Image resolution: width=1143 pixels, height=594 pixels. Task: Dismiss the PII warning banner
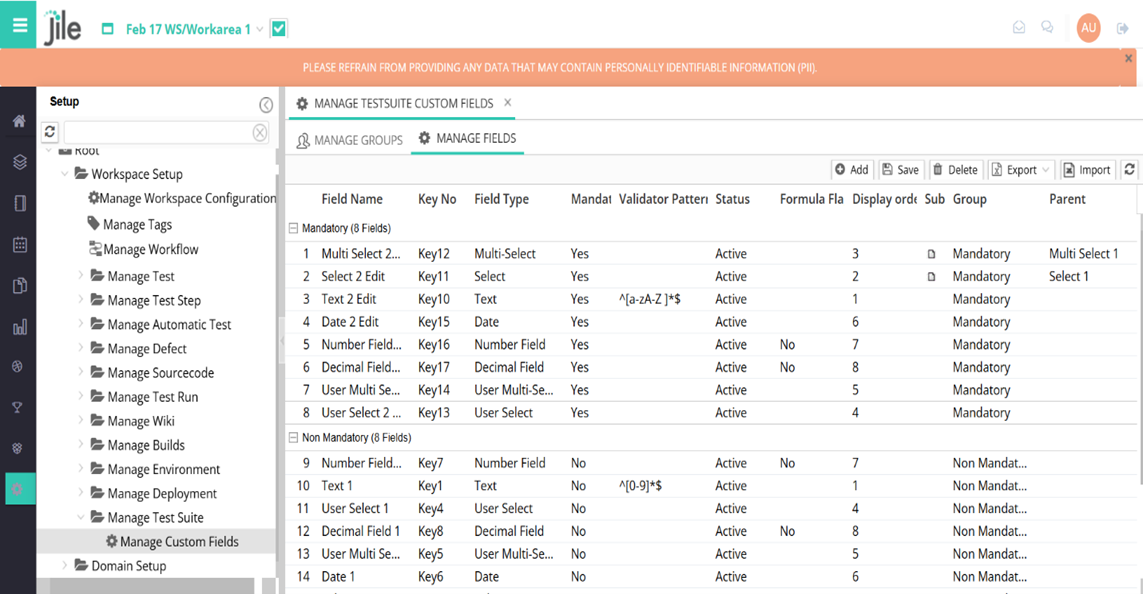(1128, 58)
